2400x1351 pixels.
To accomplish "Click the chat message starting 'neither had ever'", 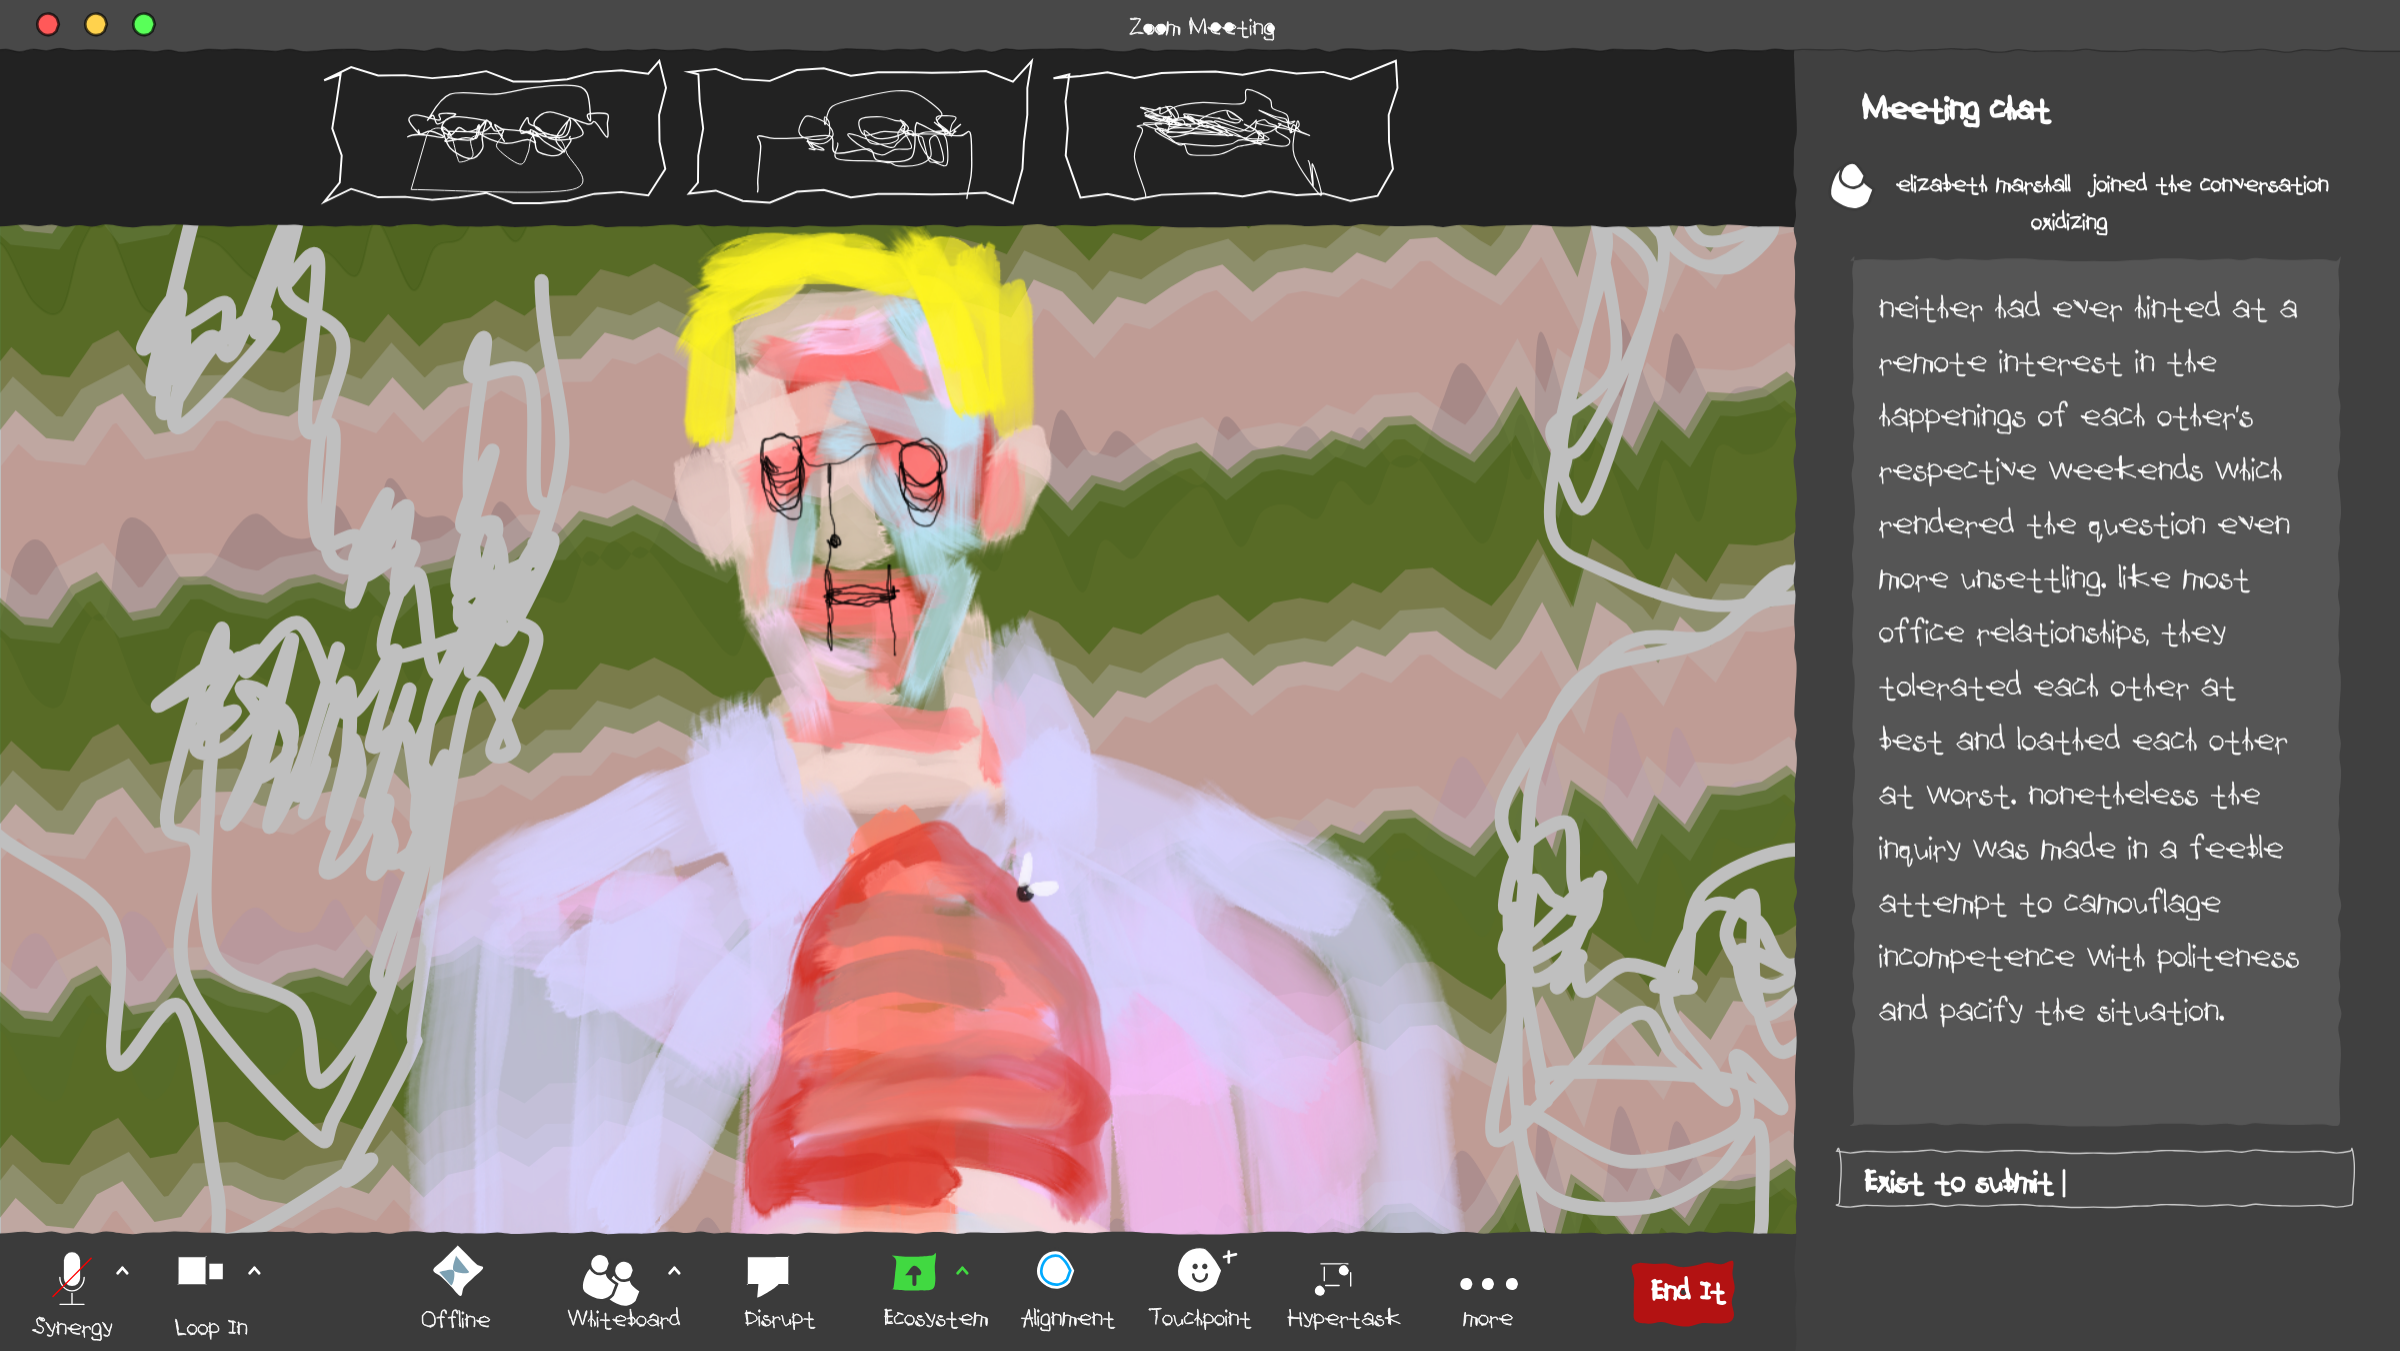I will [2095, 692].
